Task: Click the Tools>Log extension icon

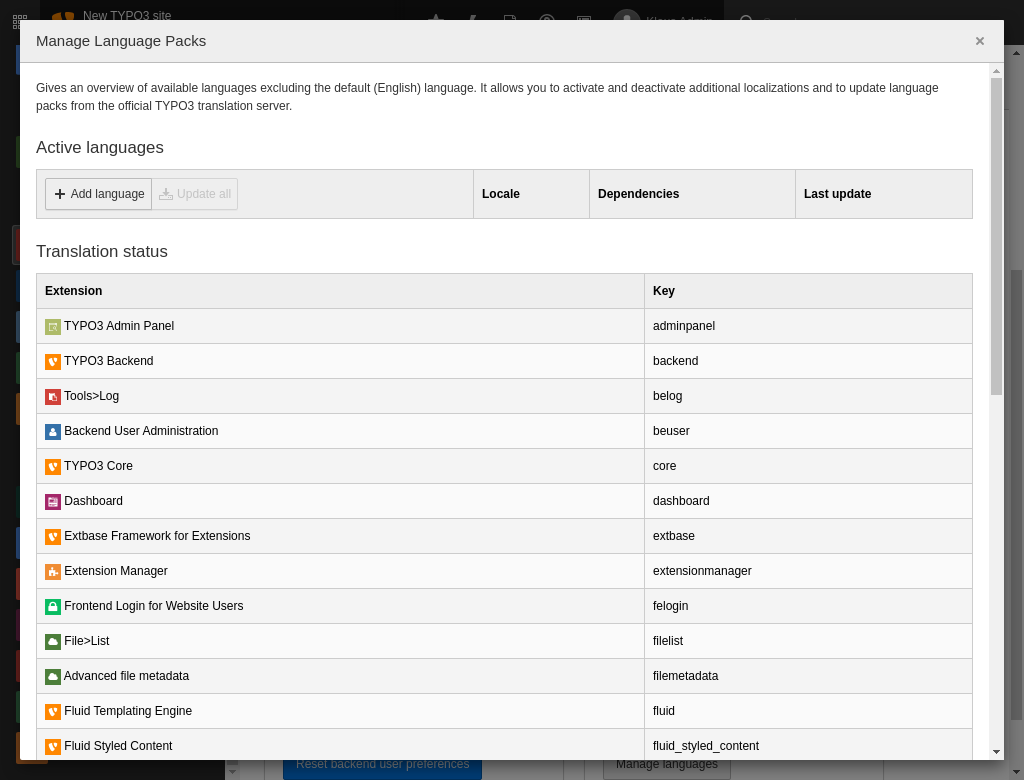Action: tap(53, 397)
